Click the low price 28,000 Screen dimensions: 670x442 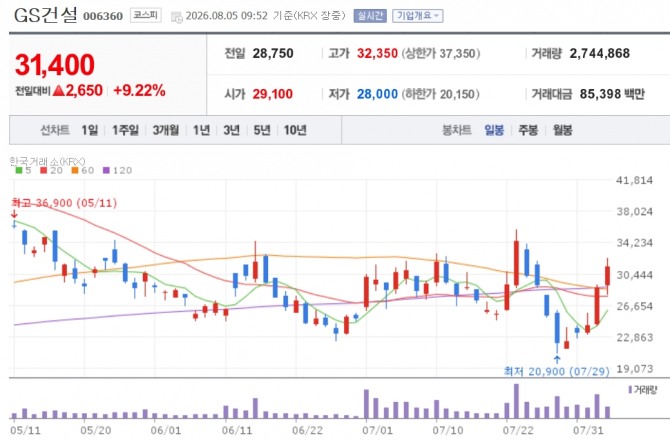(x=377, y=94)
